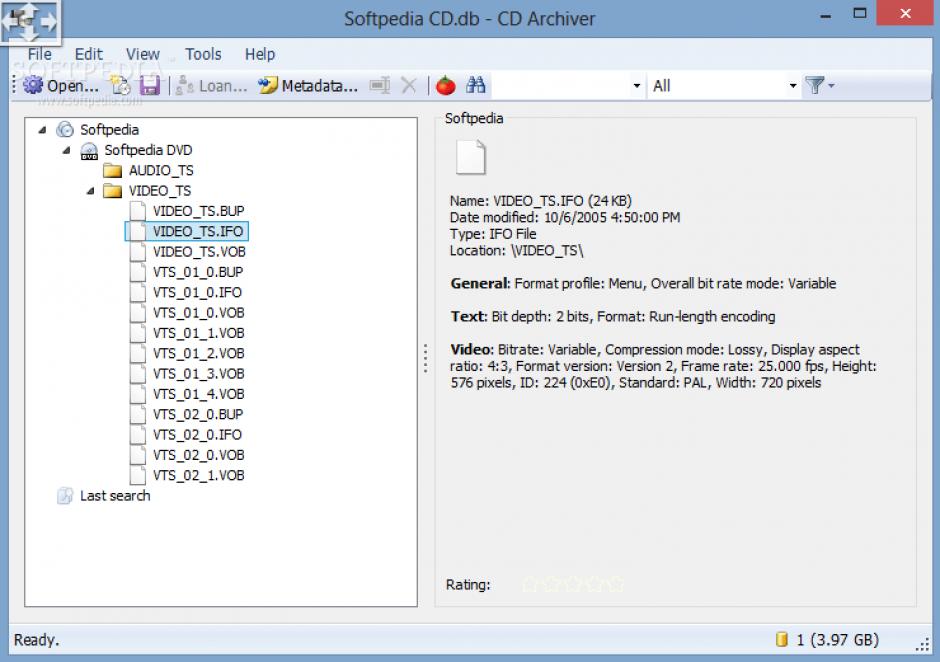Click the funnel filter icon

coord(814,85)
